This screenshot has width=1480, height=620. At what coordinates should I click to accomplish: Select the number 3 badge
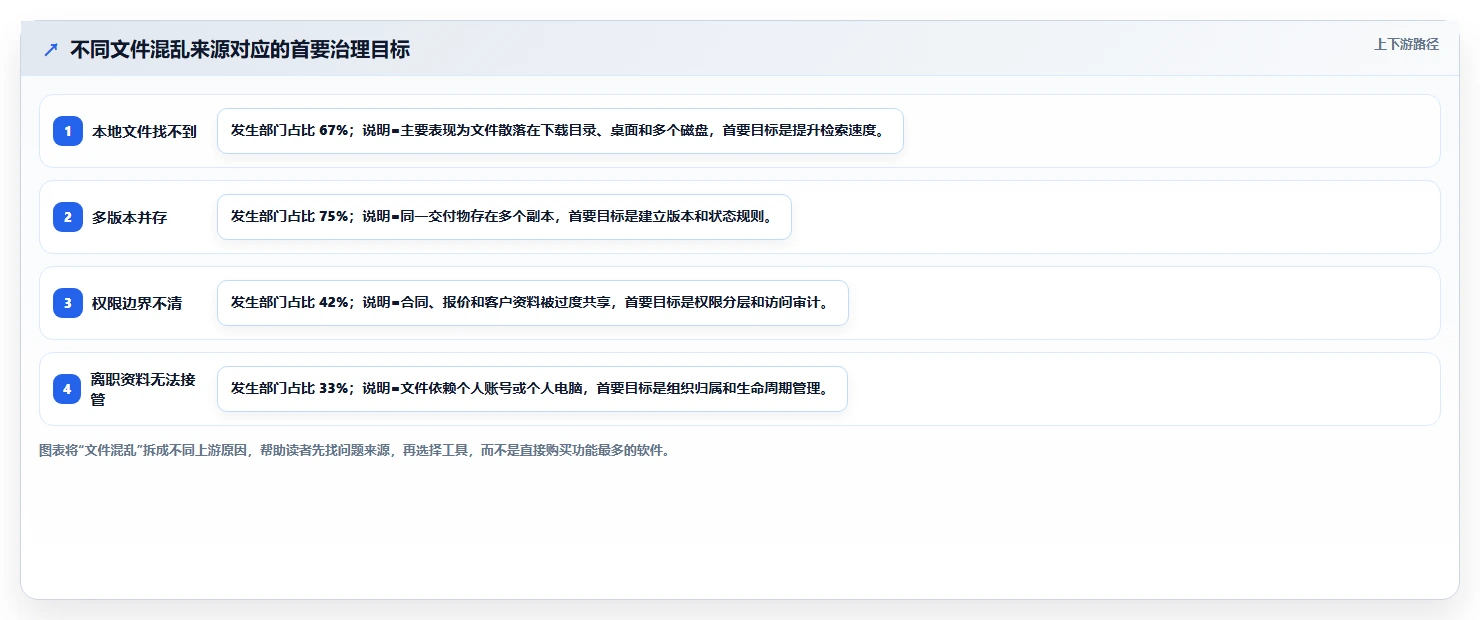[x=68, y=303]
